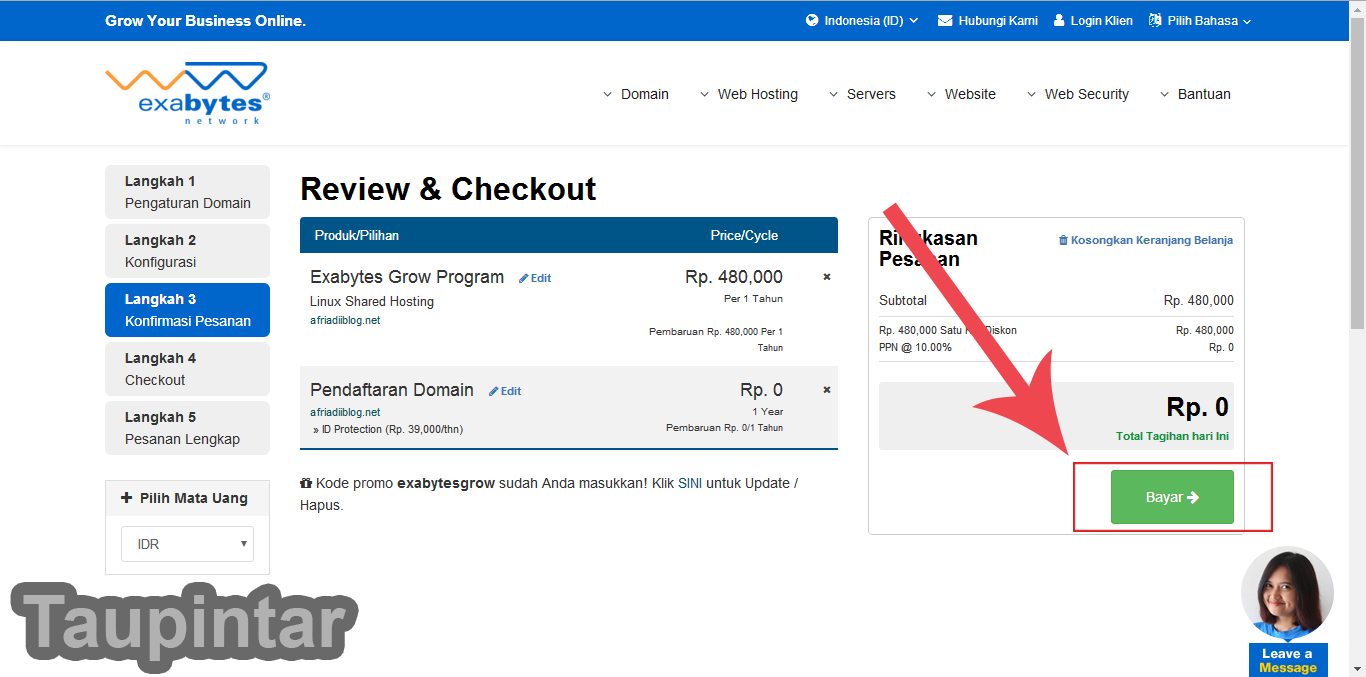Open the Pilih Bahasa language dropdown
Screen dimensions: 1366x677
tap(1200, 20)
